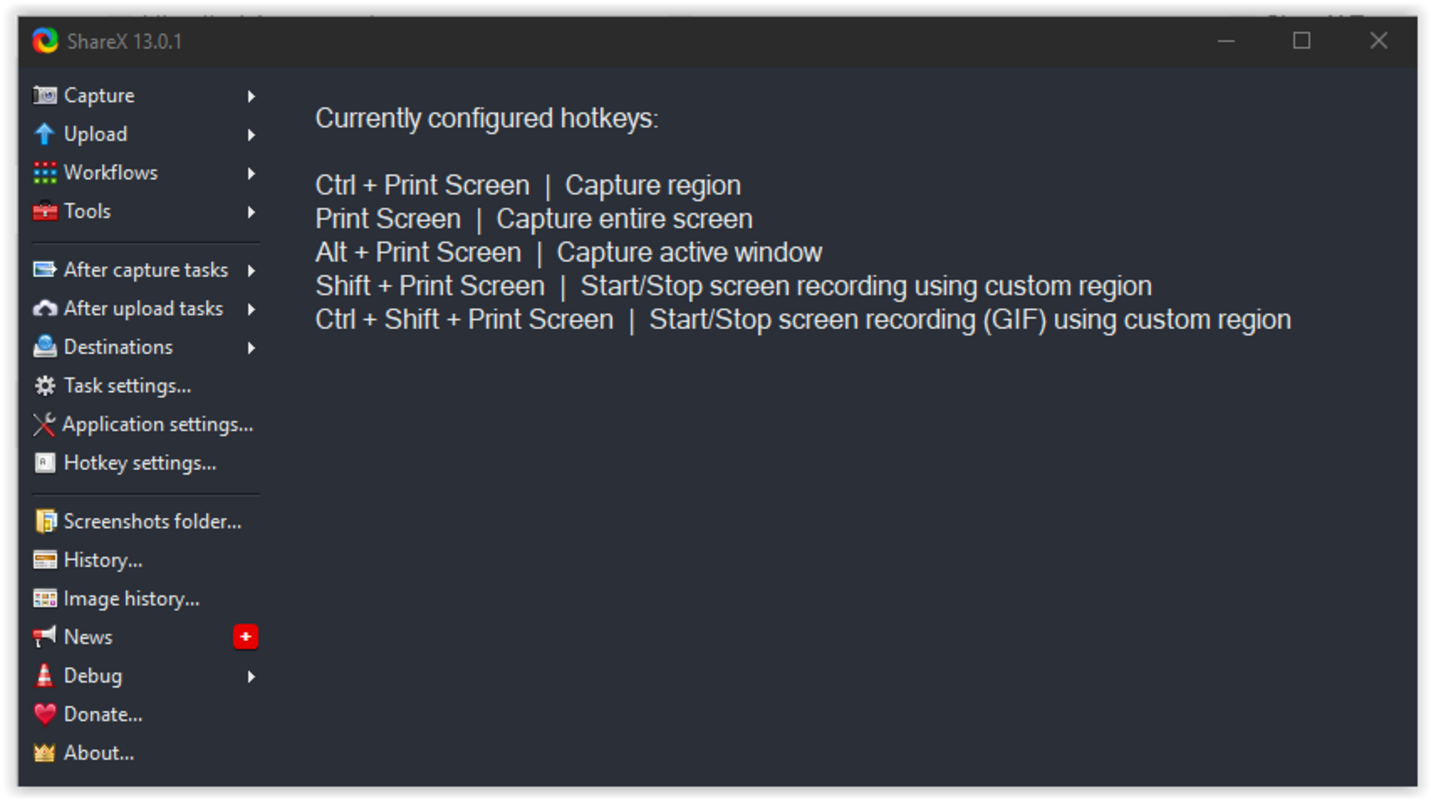The image size is (1431, 800).
Task: Click the Task settings gear icon
Action: tap(45, 386)
